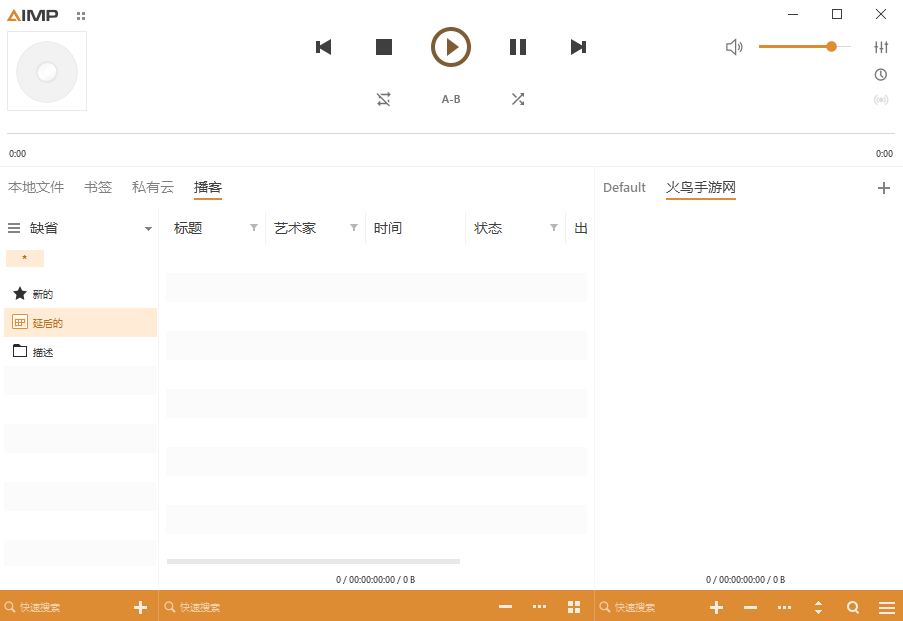903x621 pixels.
Task: Open the scheduler clock icon
Action: point(881,74)
